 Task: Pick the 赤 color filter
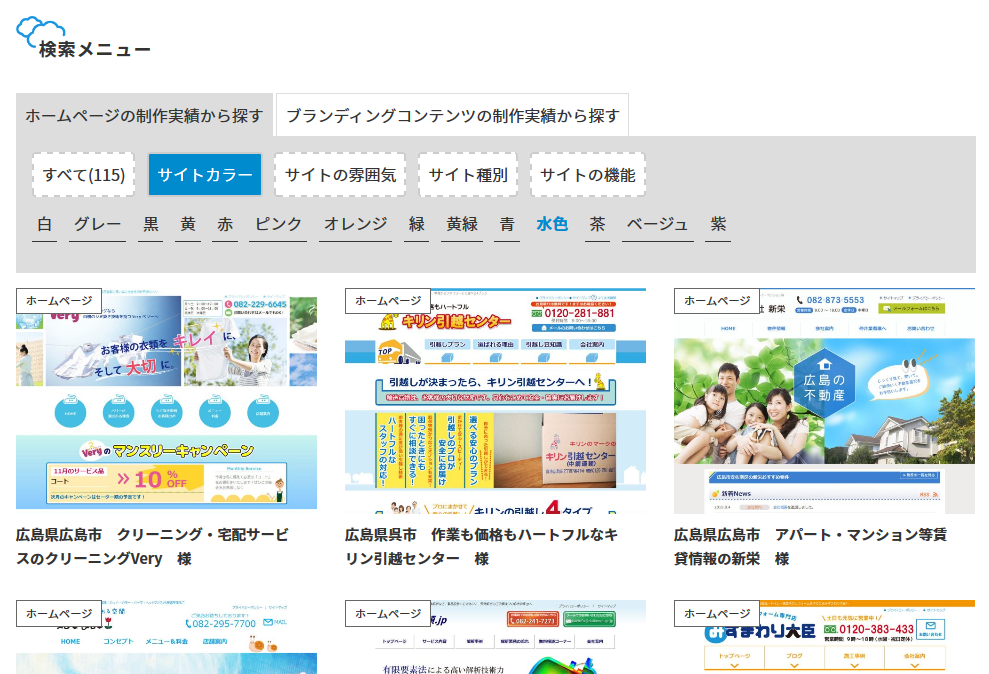click(225, 224)
